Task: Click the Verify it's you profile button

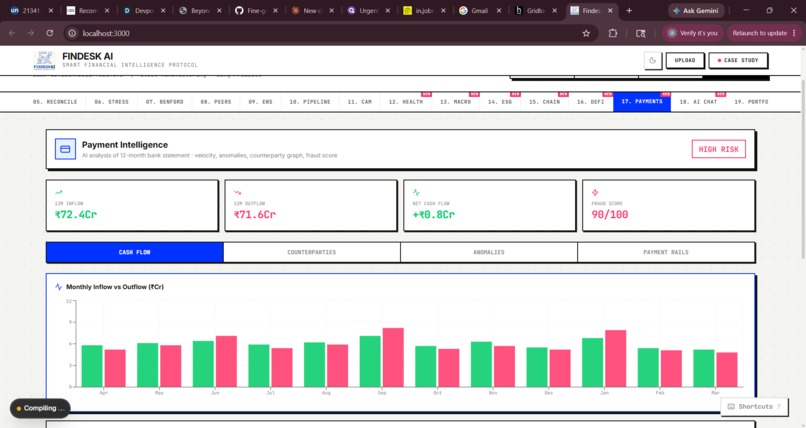Action: tap(692, 33)
